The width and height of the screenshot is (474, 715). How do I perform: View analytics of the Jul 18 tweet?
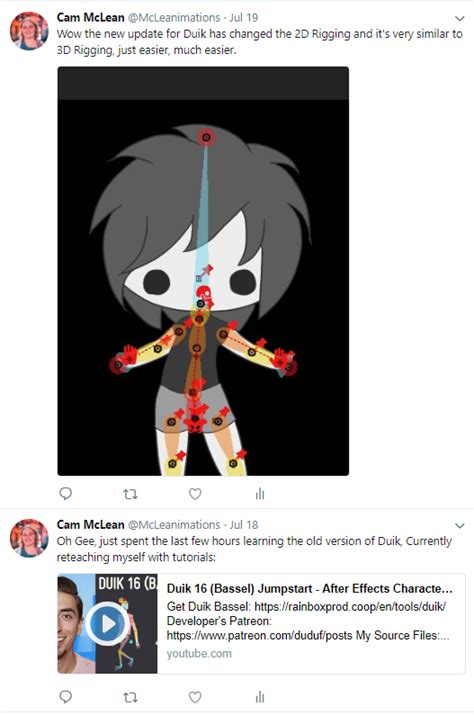(x=260, y=696)
